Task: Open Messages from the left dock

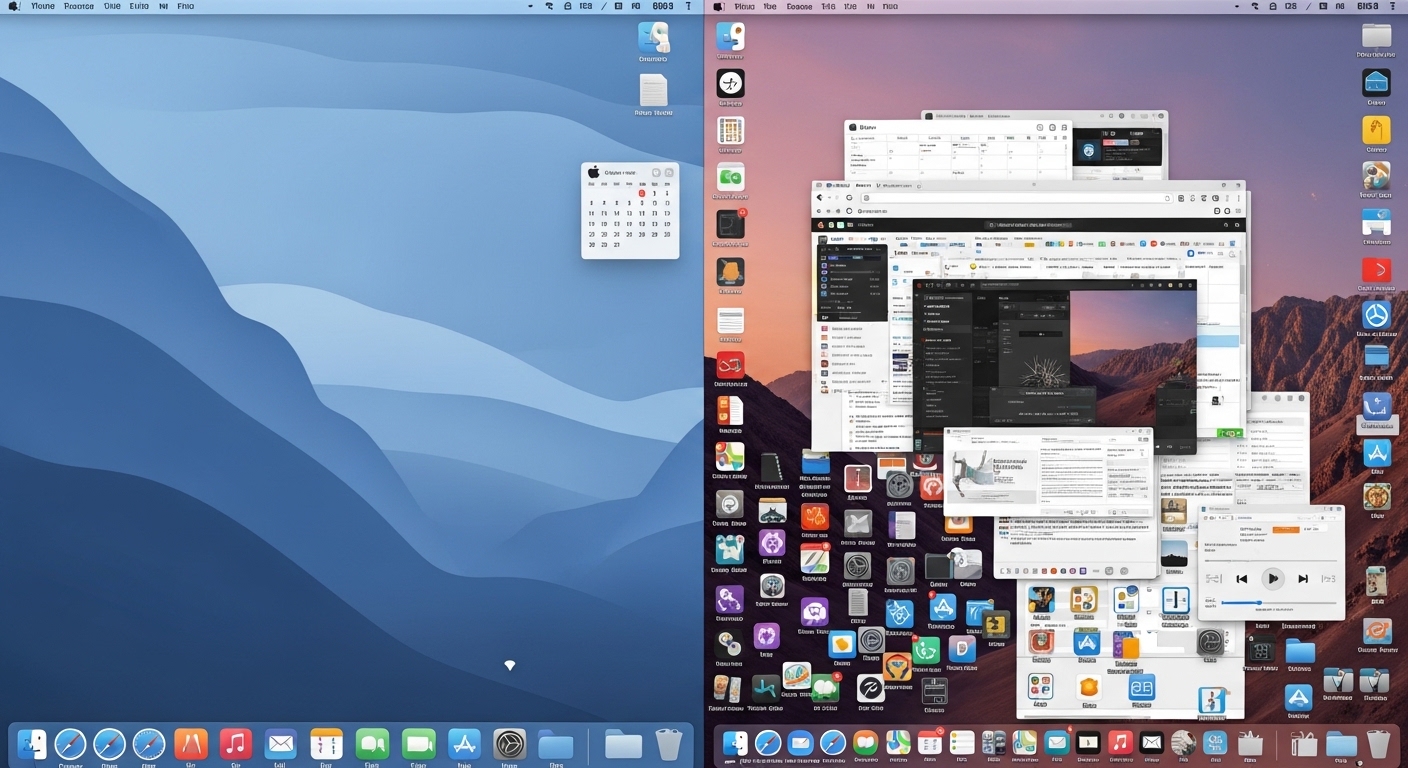Action: pos(372,744)
